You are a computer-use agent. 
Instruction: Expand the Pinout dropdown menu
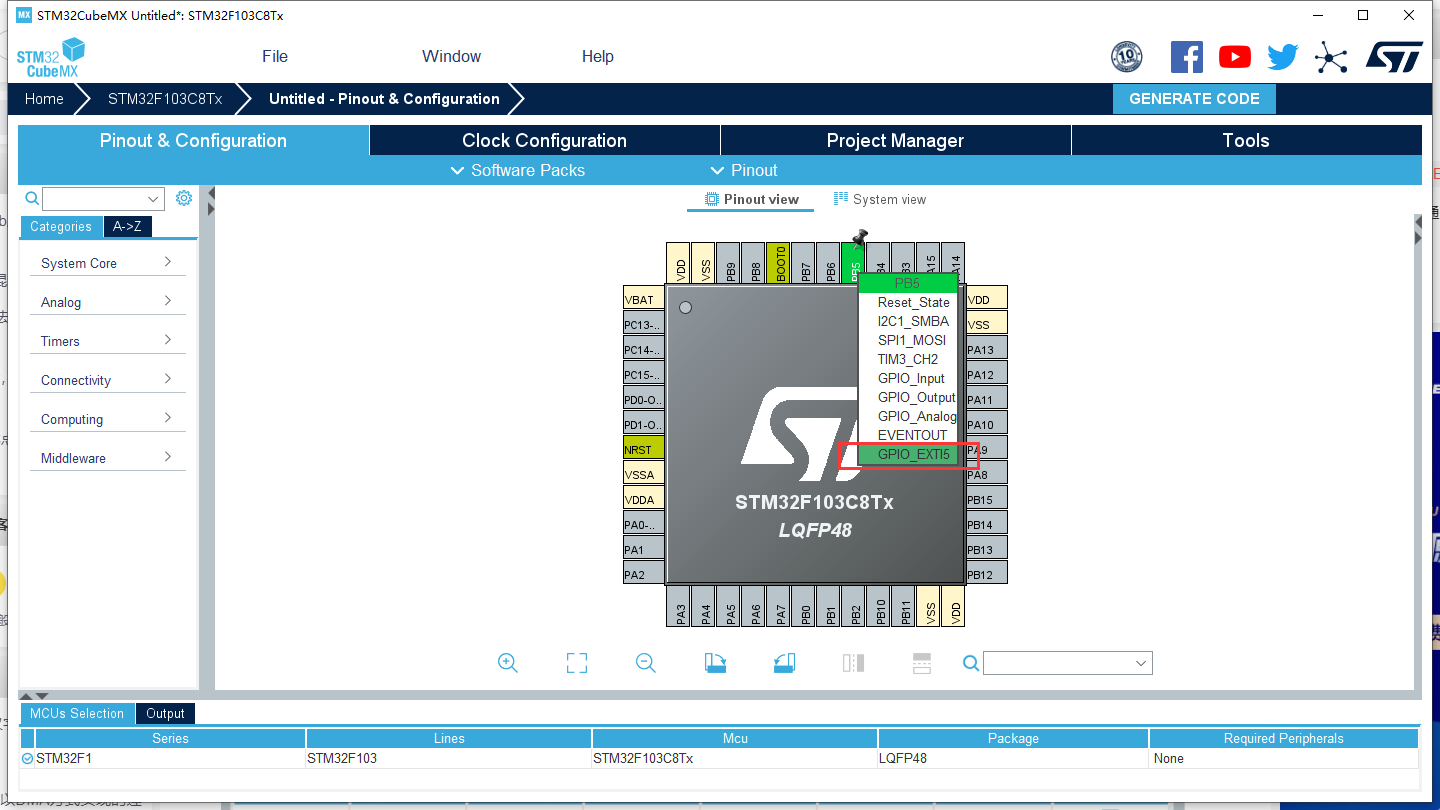[x=743, y=170]
